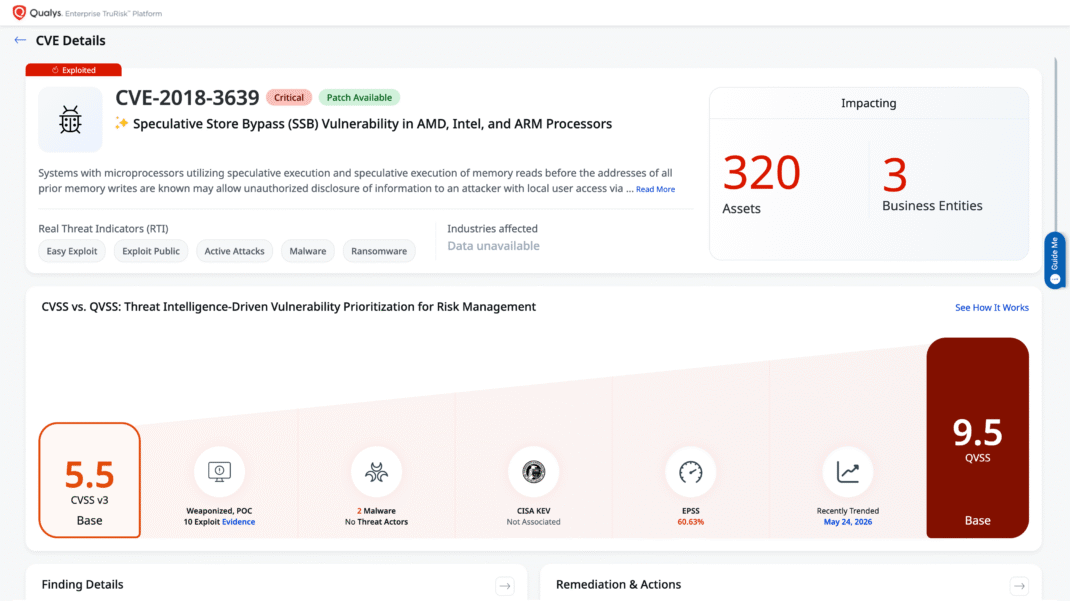The image size is (1070, 601).
Task: Select the Ransomware RTI chip
Action: [x=379, y=251]
